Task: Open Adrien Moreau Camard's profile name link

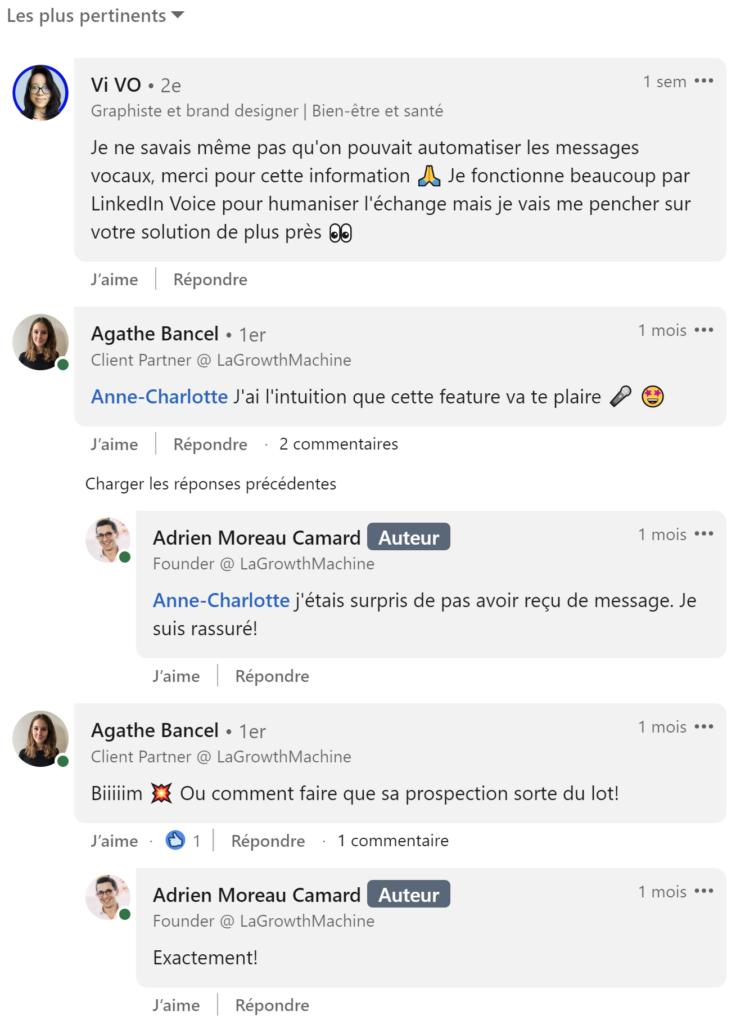Action: click(256, 538)
